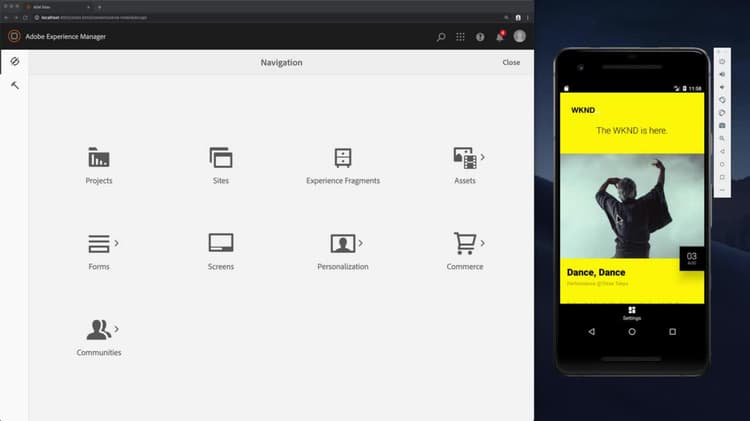Open the Personalization icon
Viewport: 750px width, 421px height.
tap(343, 244)
